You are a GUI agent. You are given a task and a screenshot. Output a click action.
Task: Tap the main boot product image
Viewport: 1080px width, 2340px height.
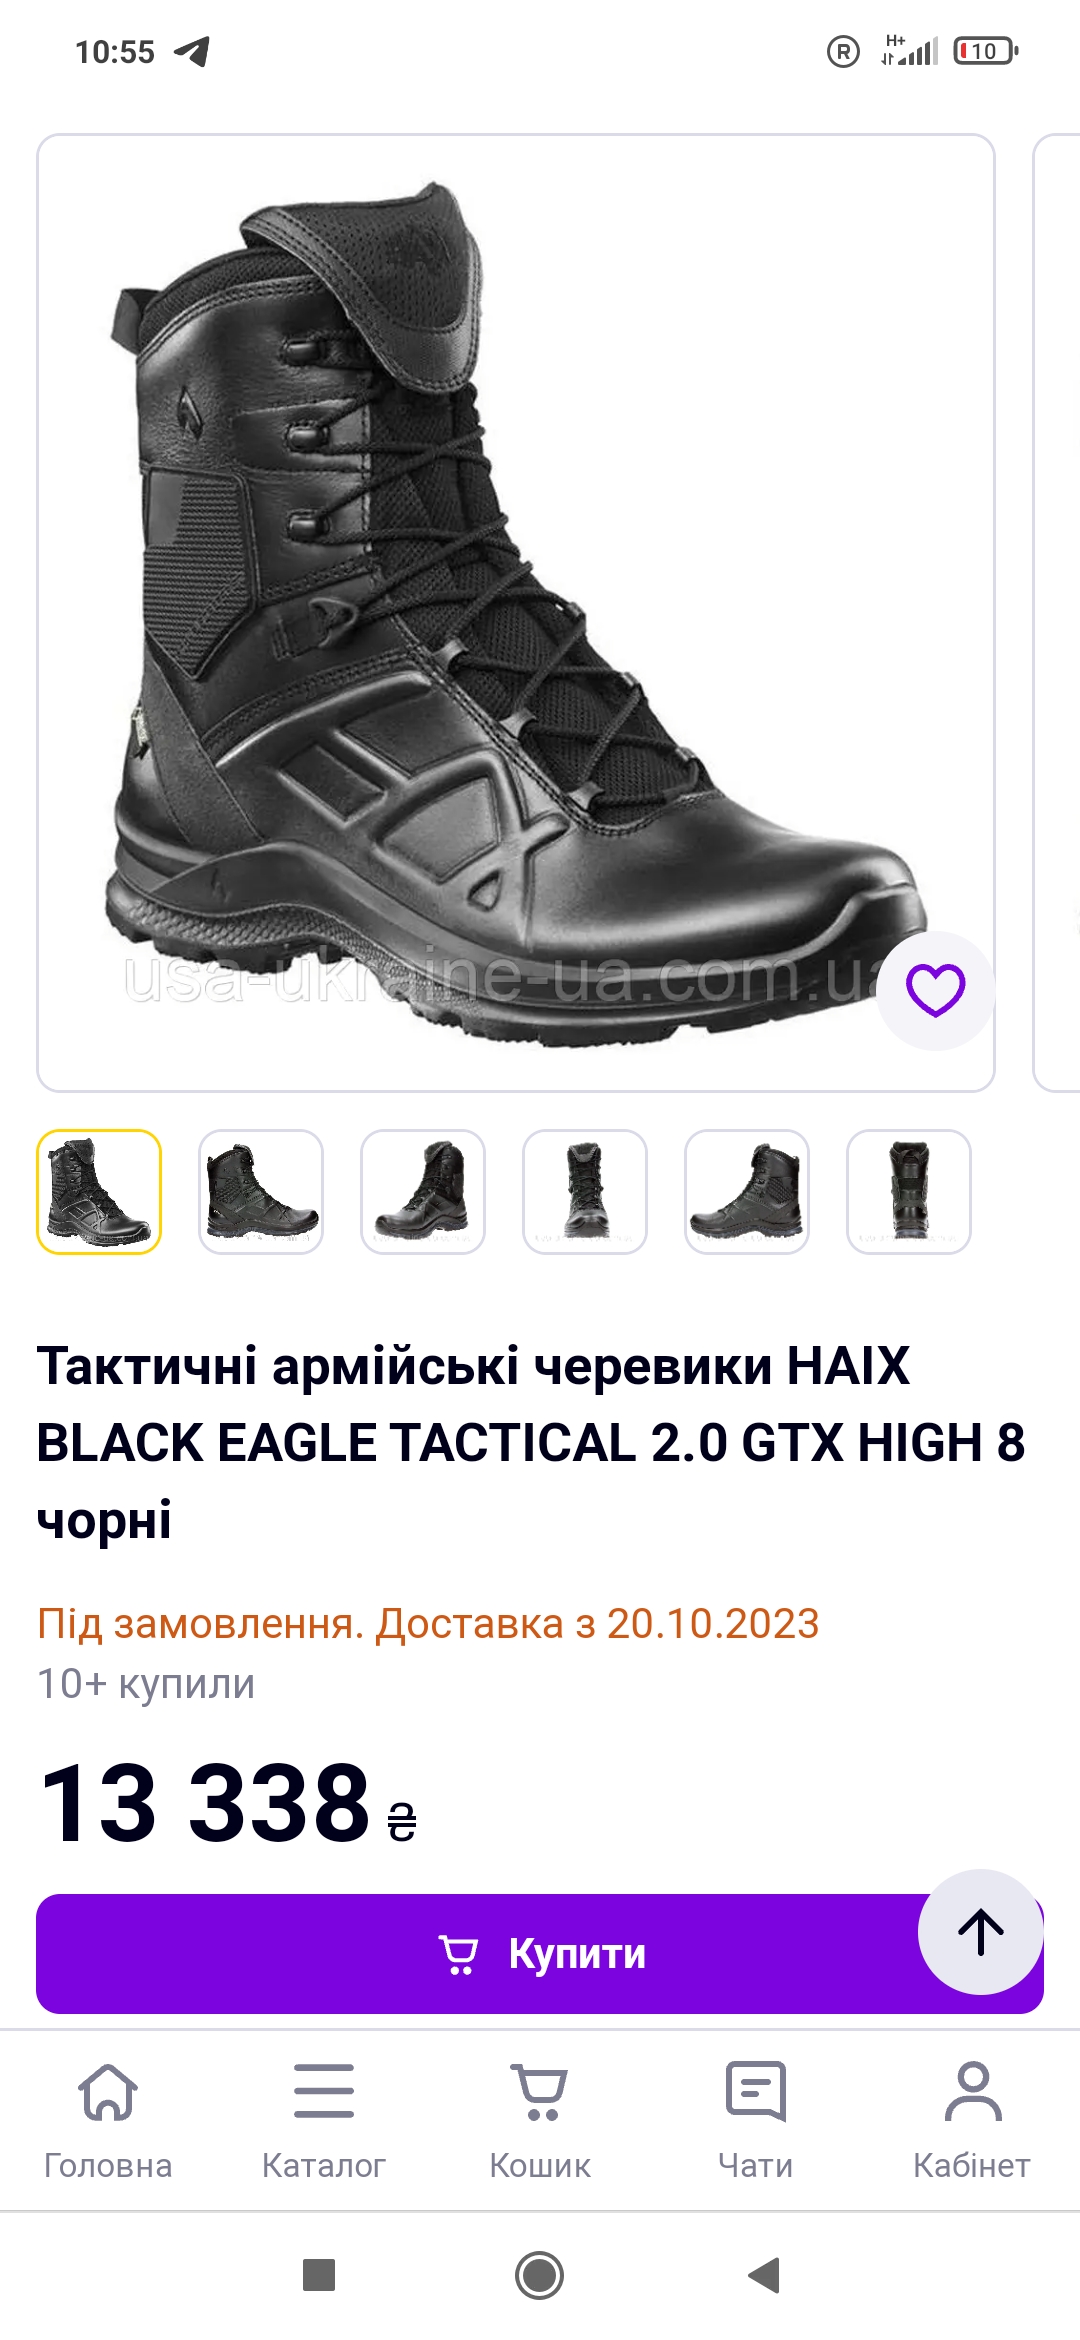pos(516,613)
